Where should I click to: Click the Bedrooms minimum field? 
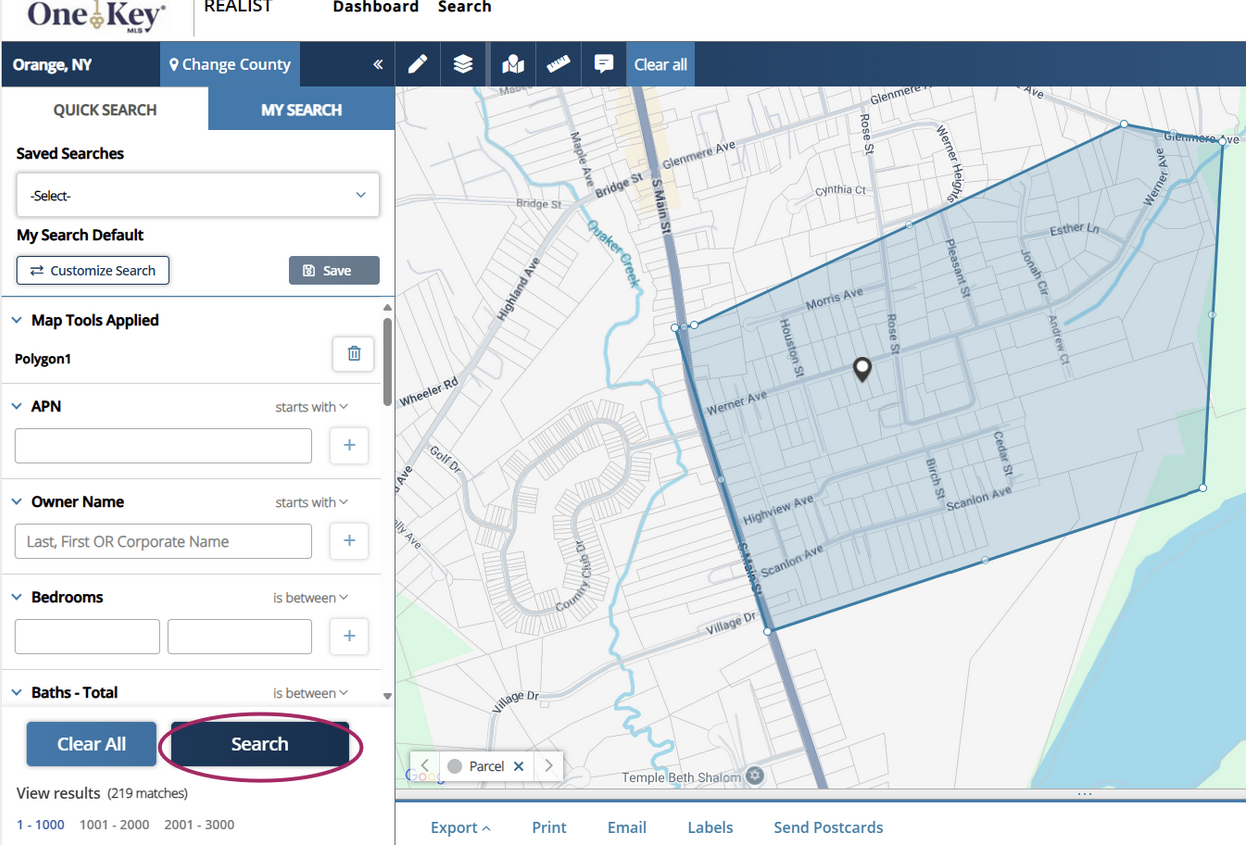(x=87, y=636)
